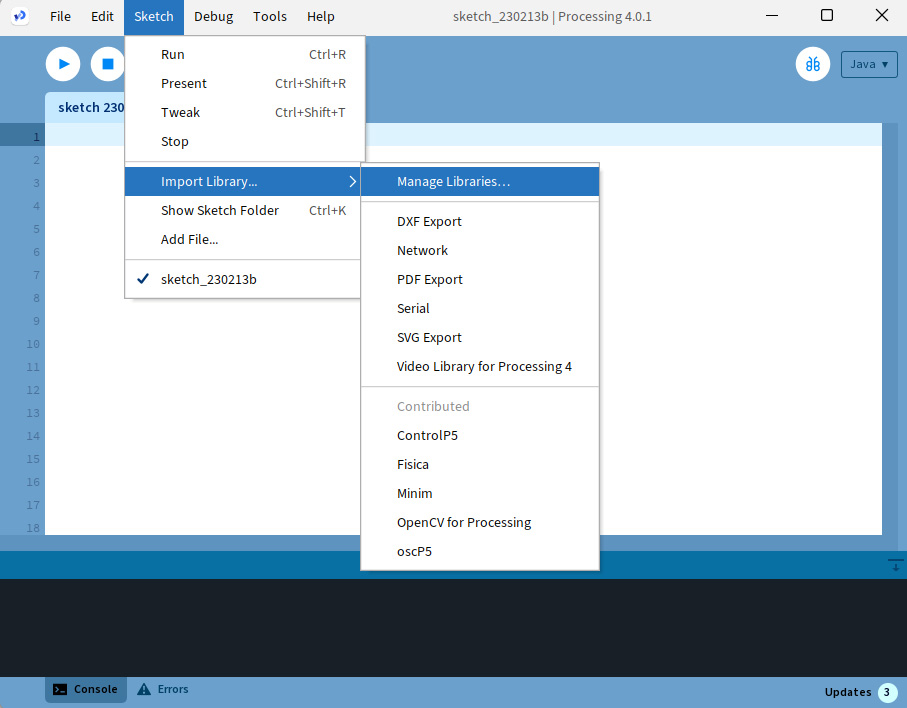The height and width of the screenshot is (708, 907).
Task: Select the checked sketch_230213b menu entry
Action: (208, 279)
